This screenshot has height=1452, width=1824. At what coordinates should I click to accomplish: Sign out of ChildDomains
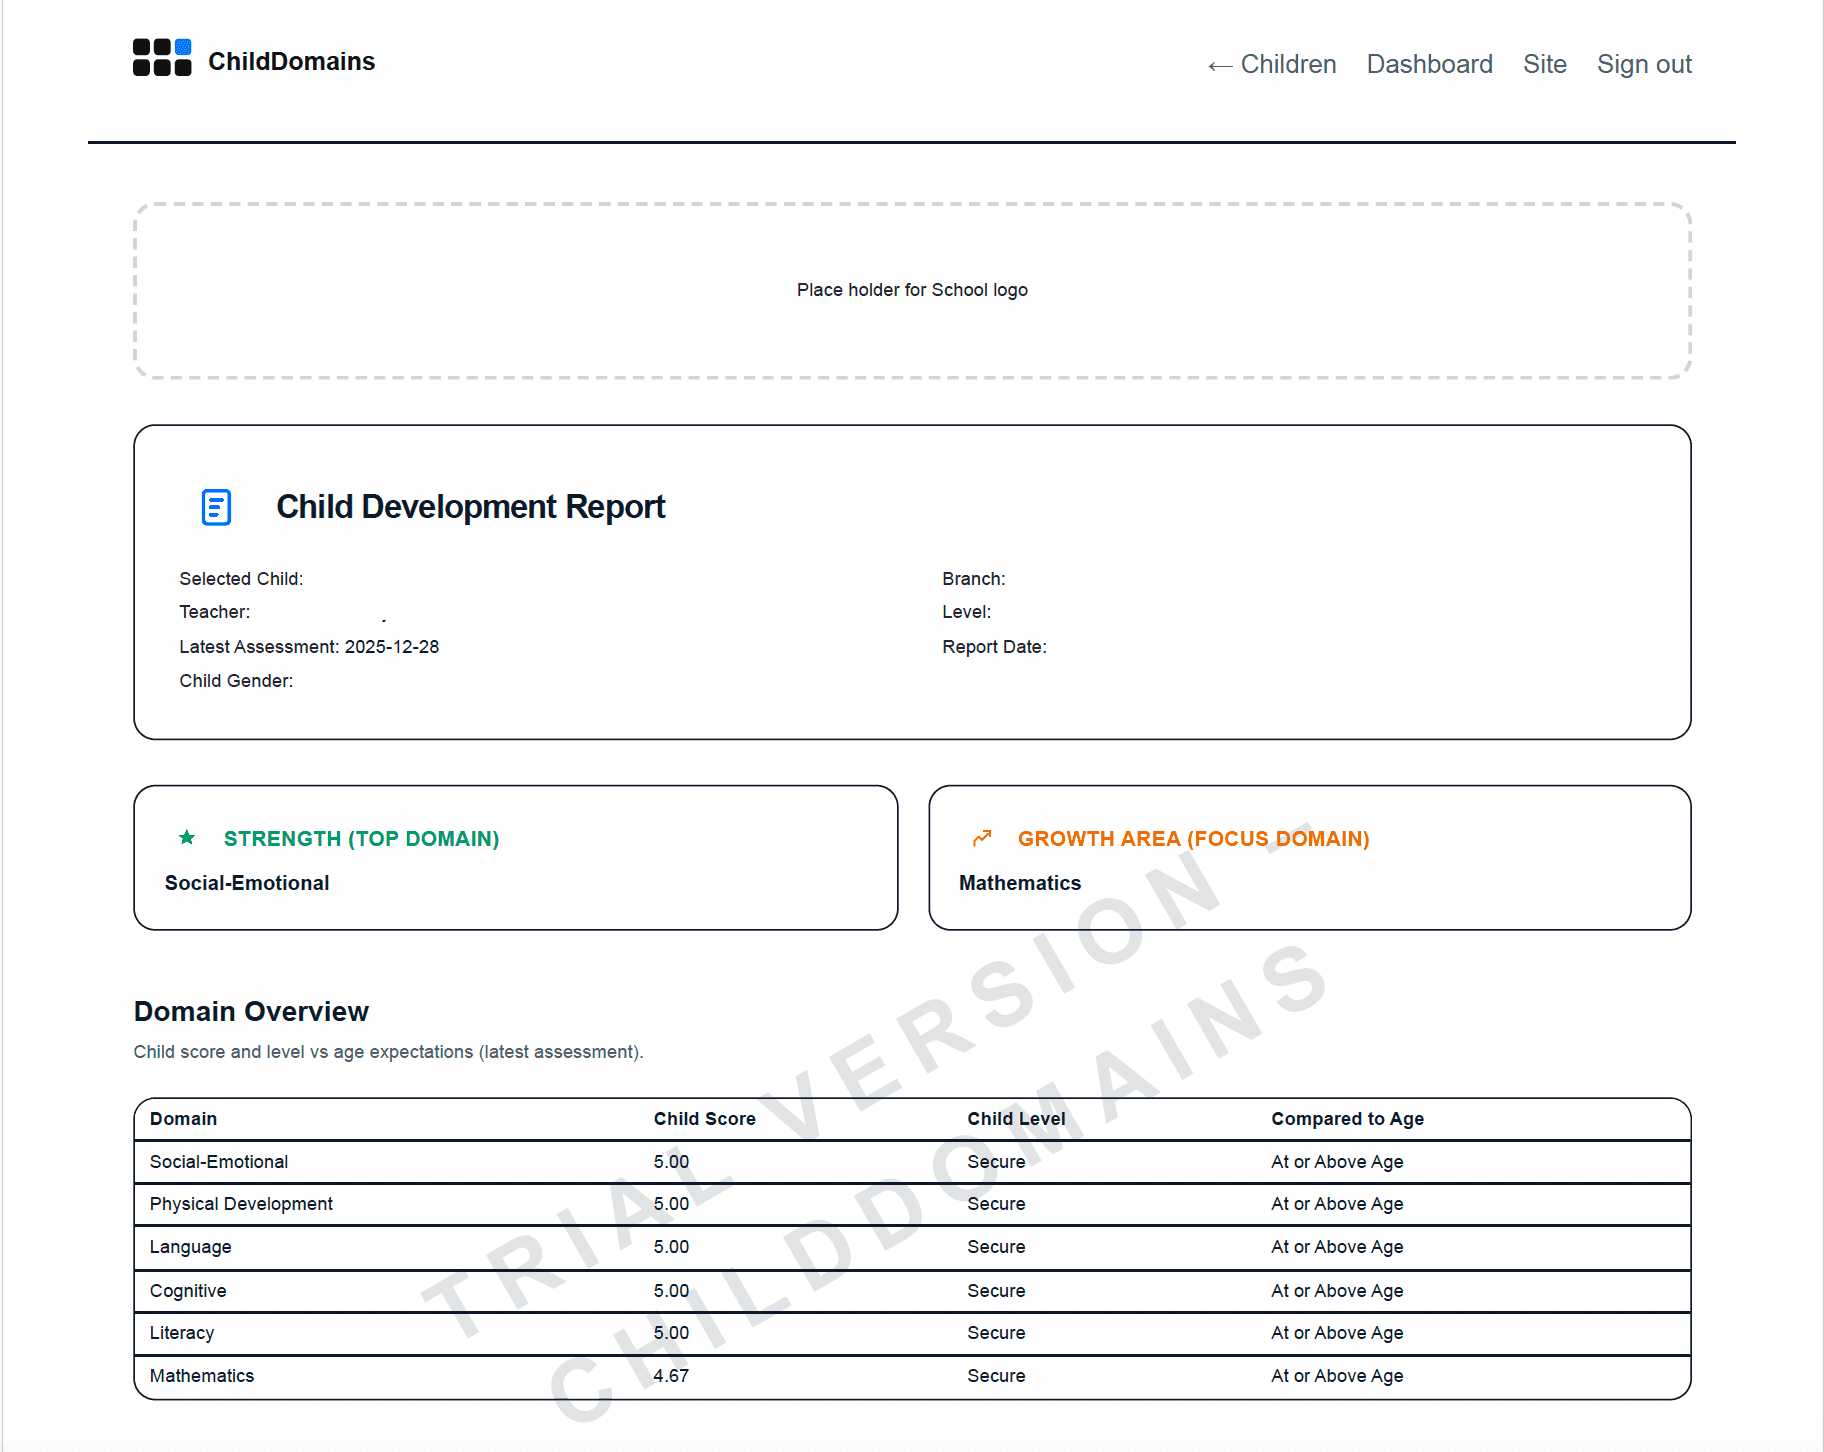tap(1644, 64)
